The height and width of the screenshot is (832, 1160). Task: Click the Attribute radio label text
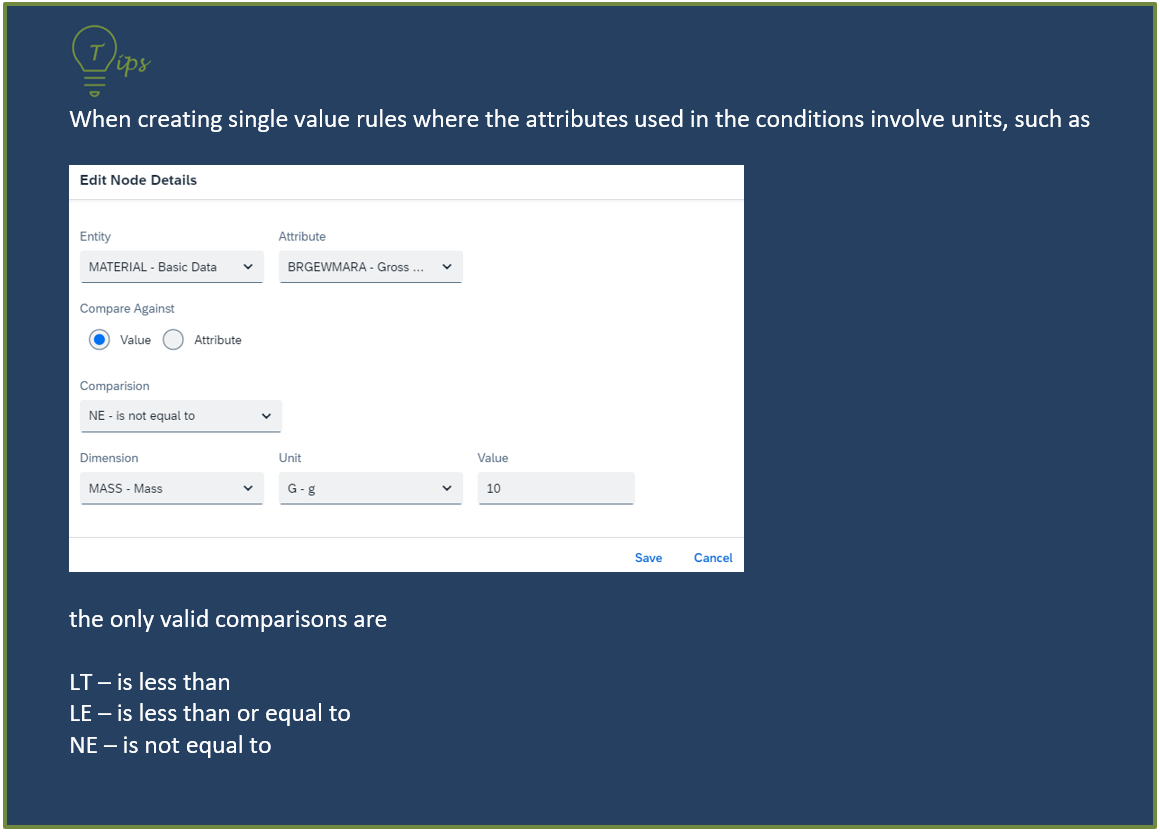click(218, 340)
